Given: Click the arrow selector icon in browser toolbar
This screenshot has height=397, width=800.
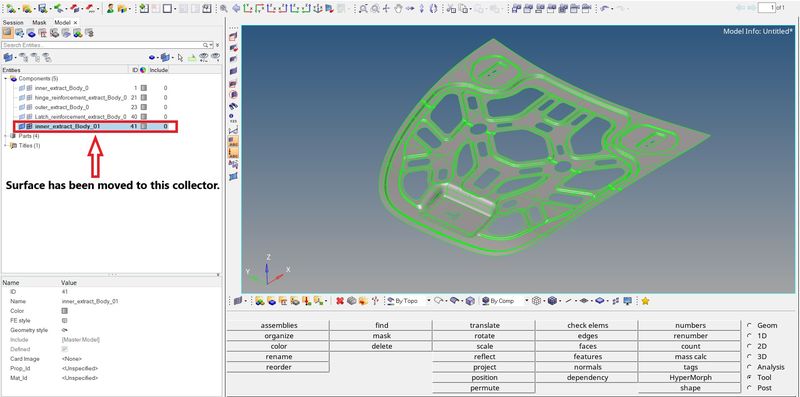Looking at the screenshot, I should pyautogui.click(x=180, y=58).
